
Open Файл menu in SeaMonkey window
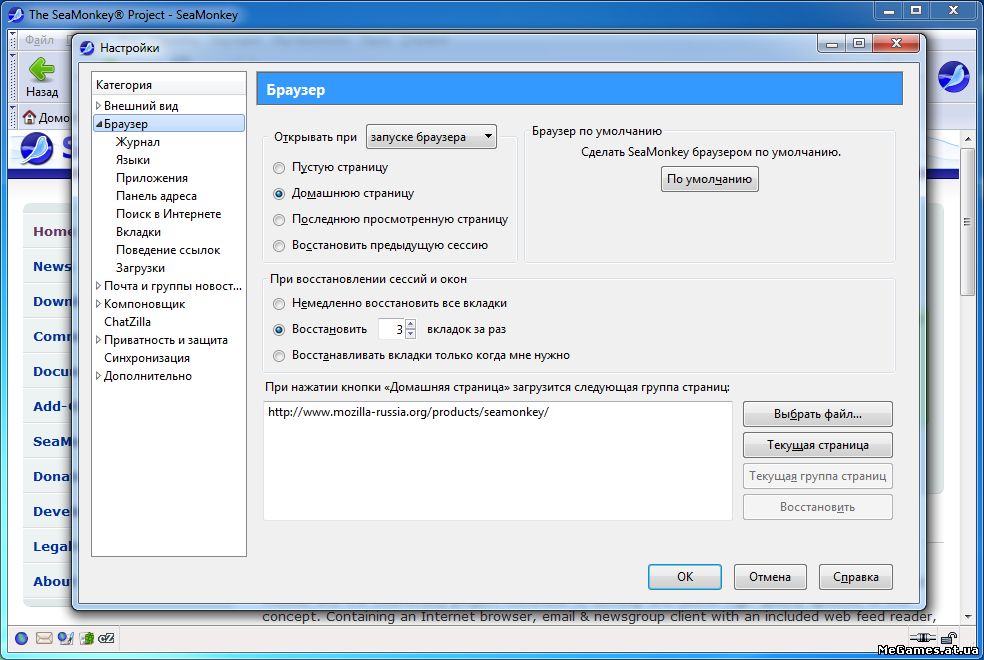[x=39, y=40]
